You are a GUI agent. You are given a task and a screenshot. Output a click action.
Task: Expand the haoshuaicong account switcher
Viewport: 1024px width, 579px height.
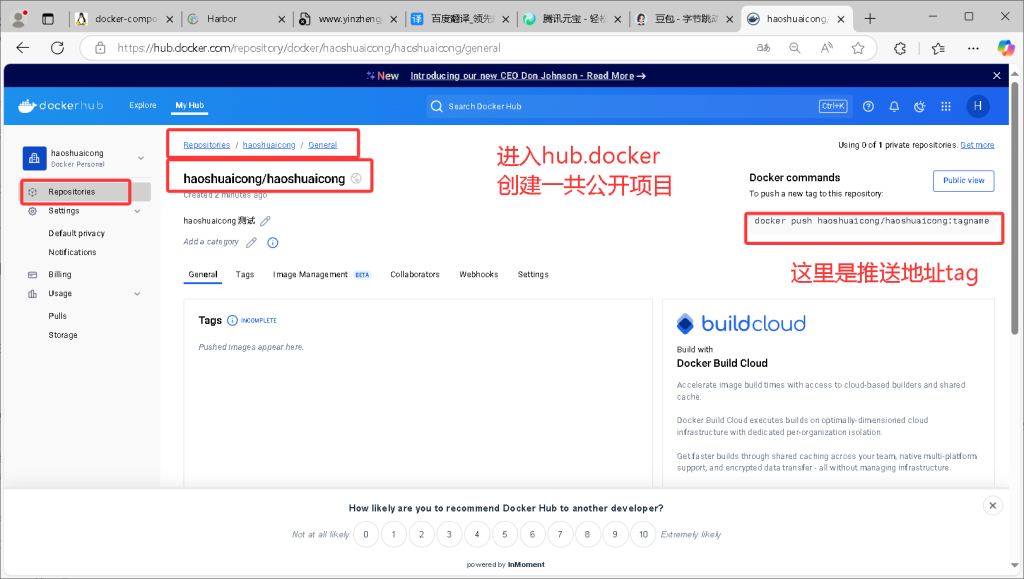tap(140, 158)
